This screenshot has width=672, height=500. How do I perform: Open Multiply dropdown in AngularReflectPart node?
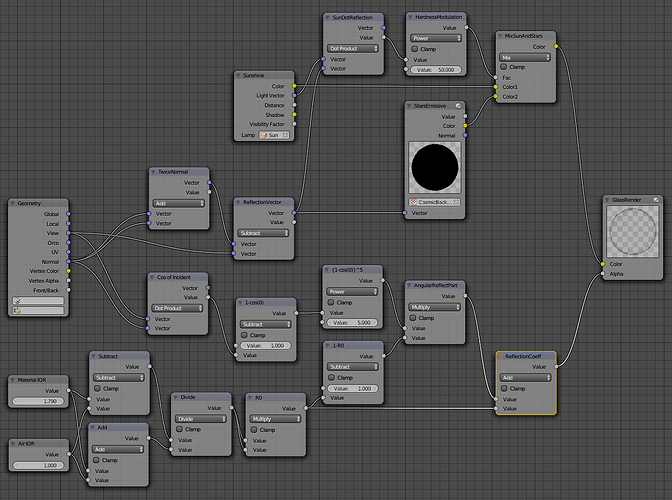coord(435,307)
